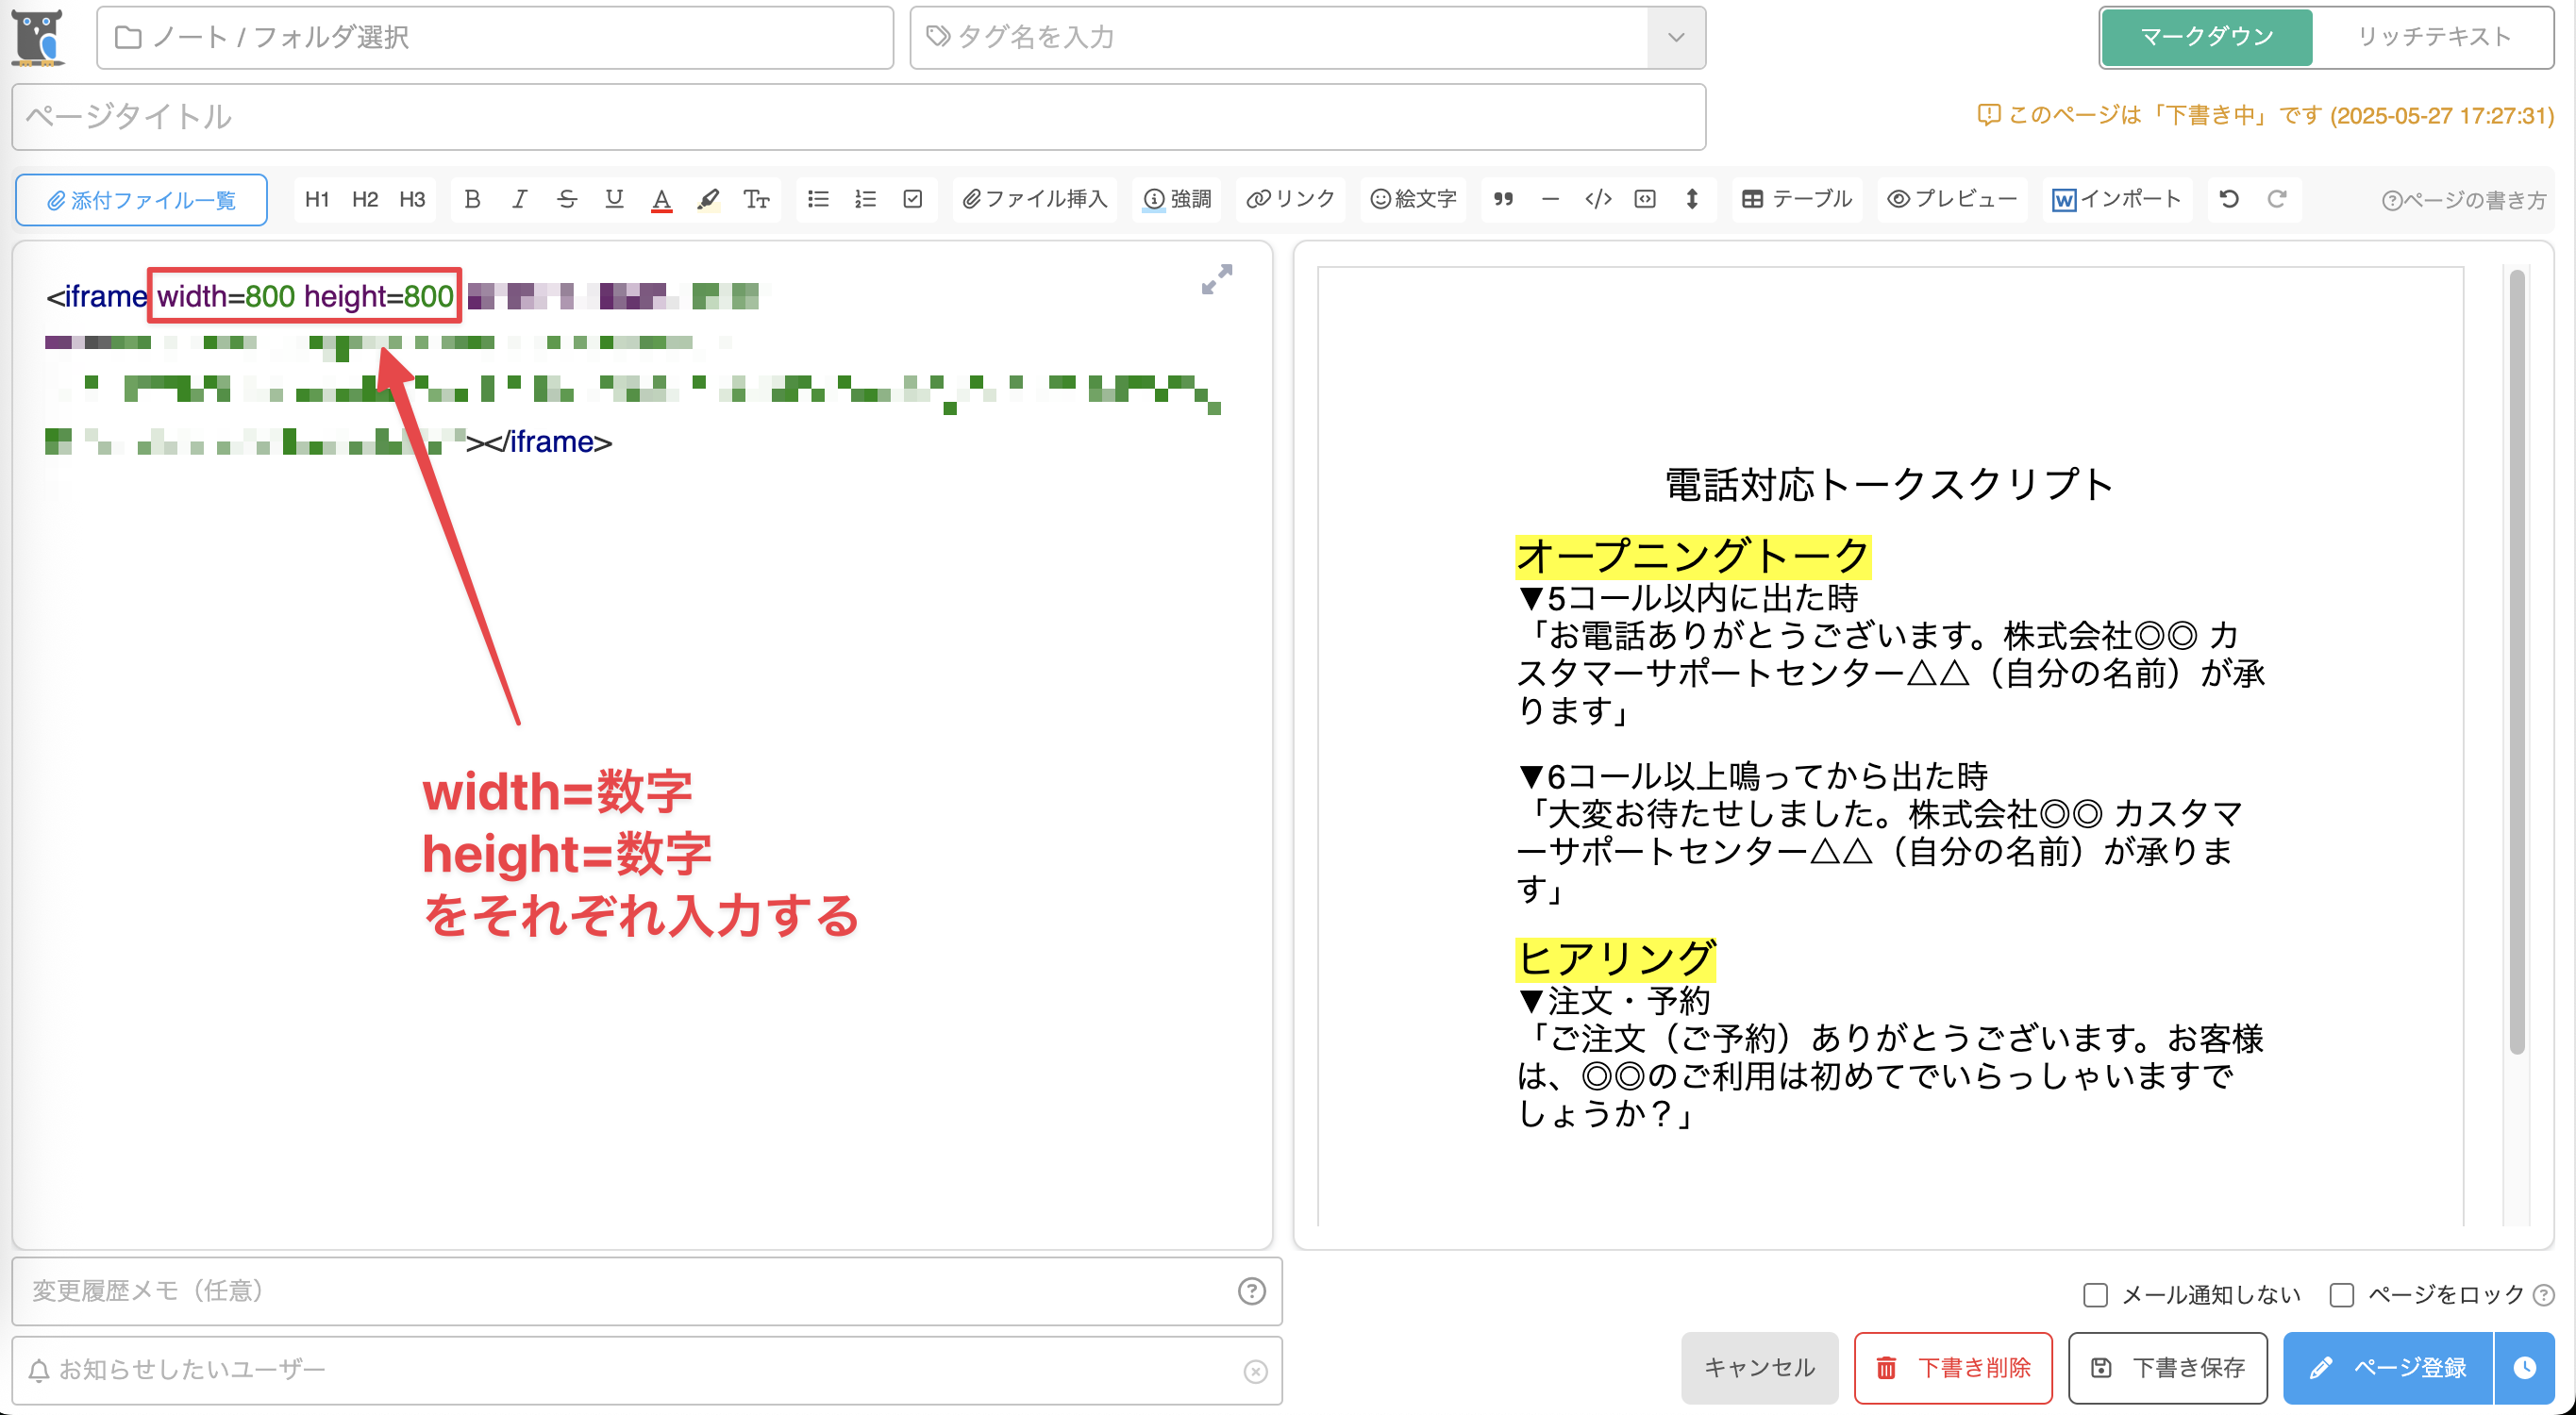The image size is (2576, 1415).
Task: Open the font size tool
Action: click(756, 200)
